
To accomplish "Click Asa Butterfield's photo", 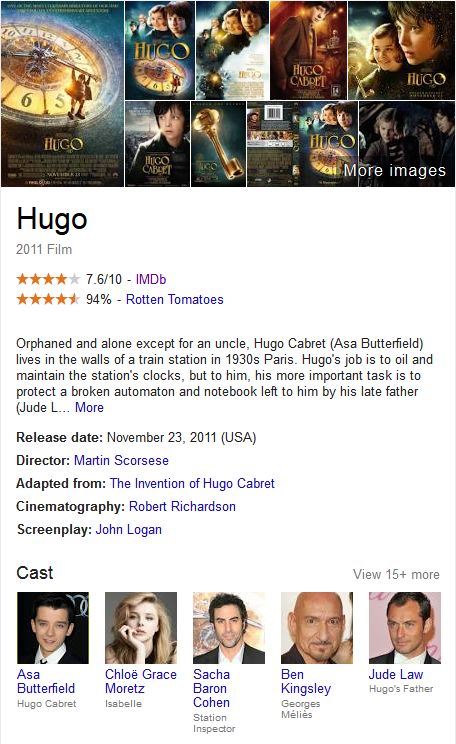I will 53,628.
